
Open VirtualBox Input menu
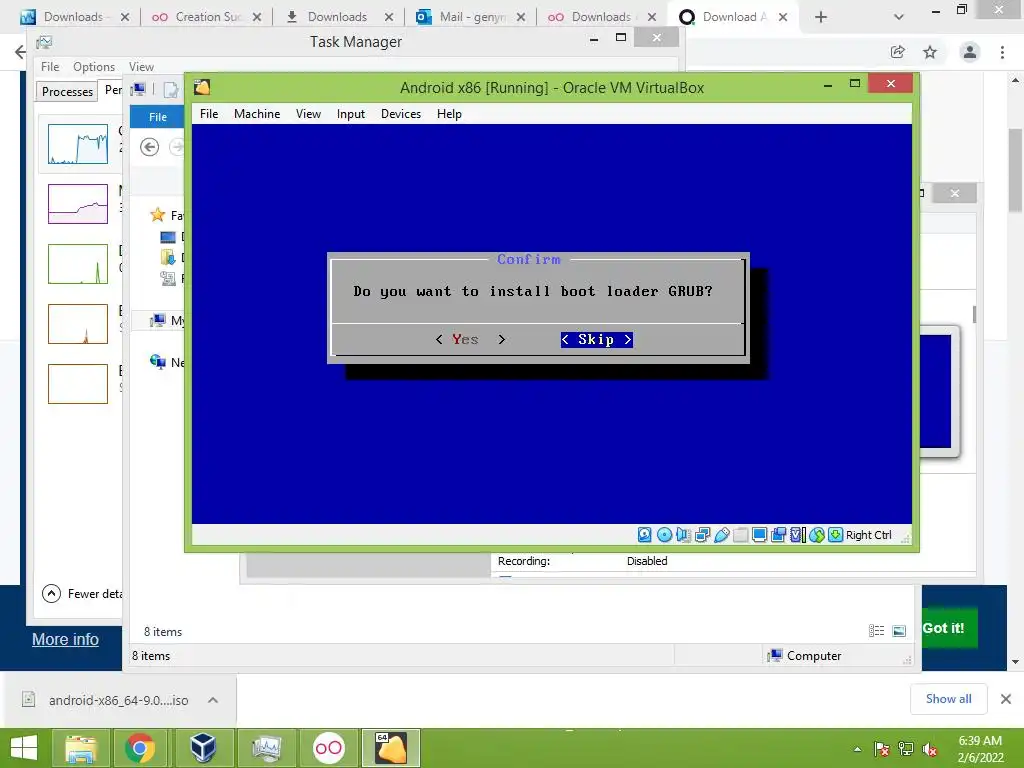[351, 114]
